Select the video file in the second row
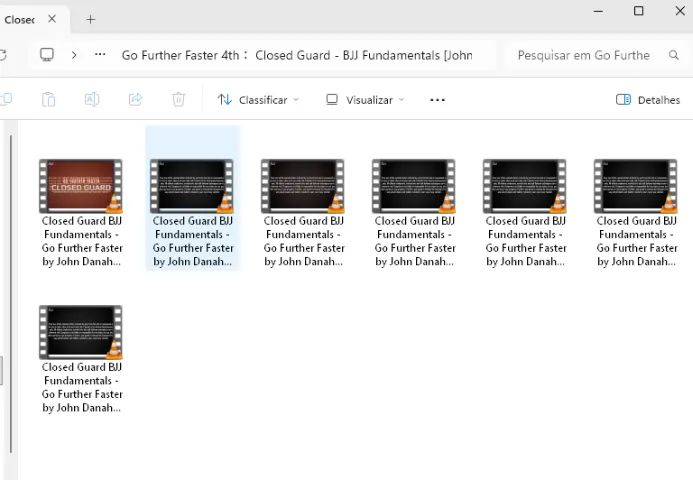Image resolution: width=693 pixels, height=480 pixels. [x=81, y=359]
